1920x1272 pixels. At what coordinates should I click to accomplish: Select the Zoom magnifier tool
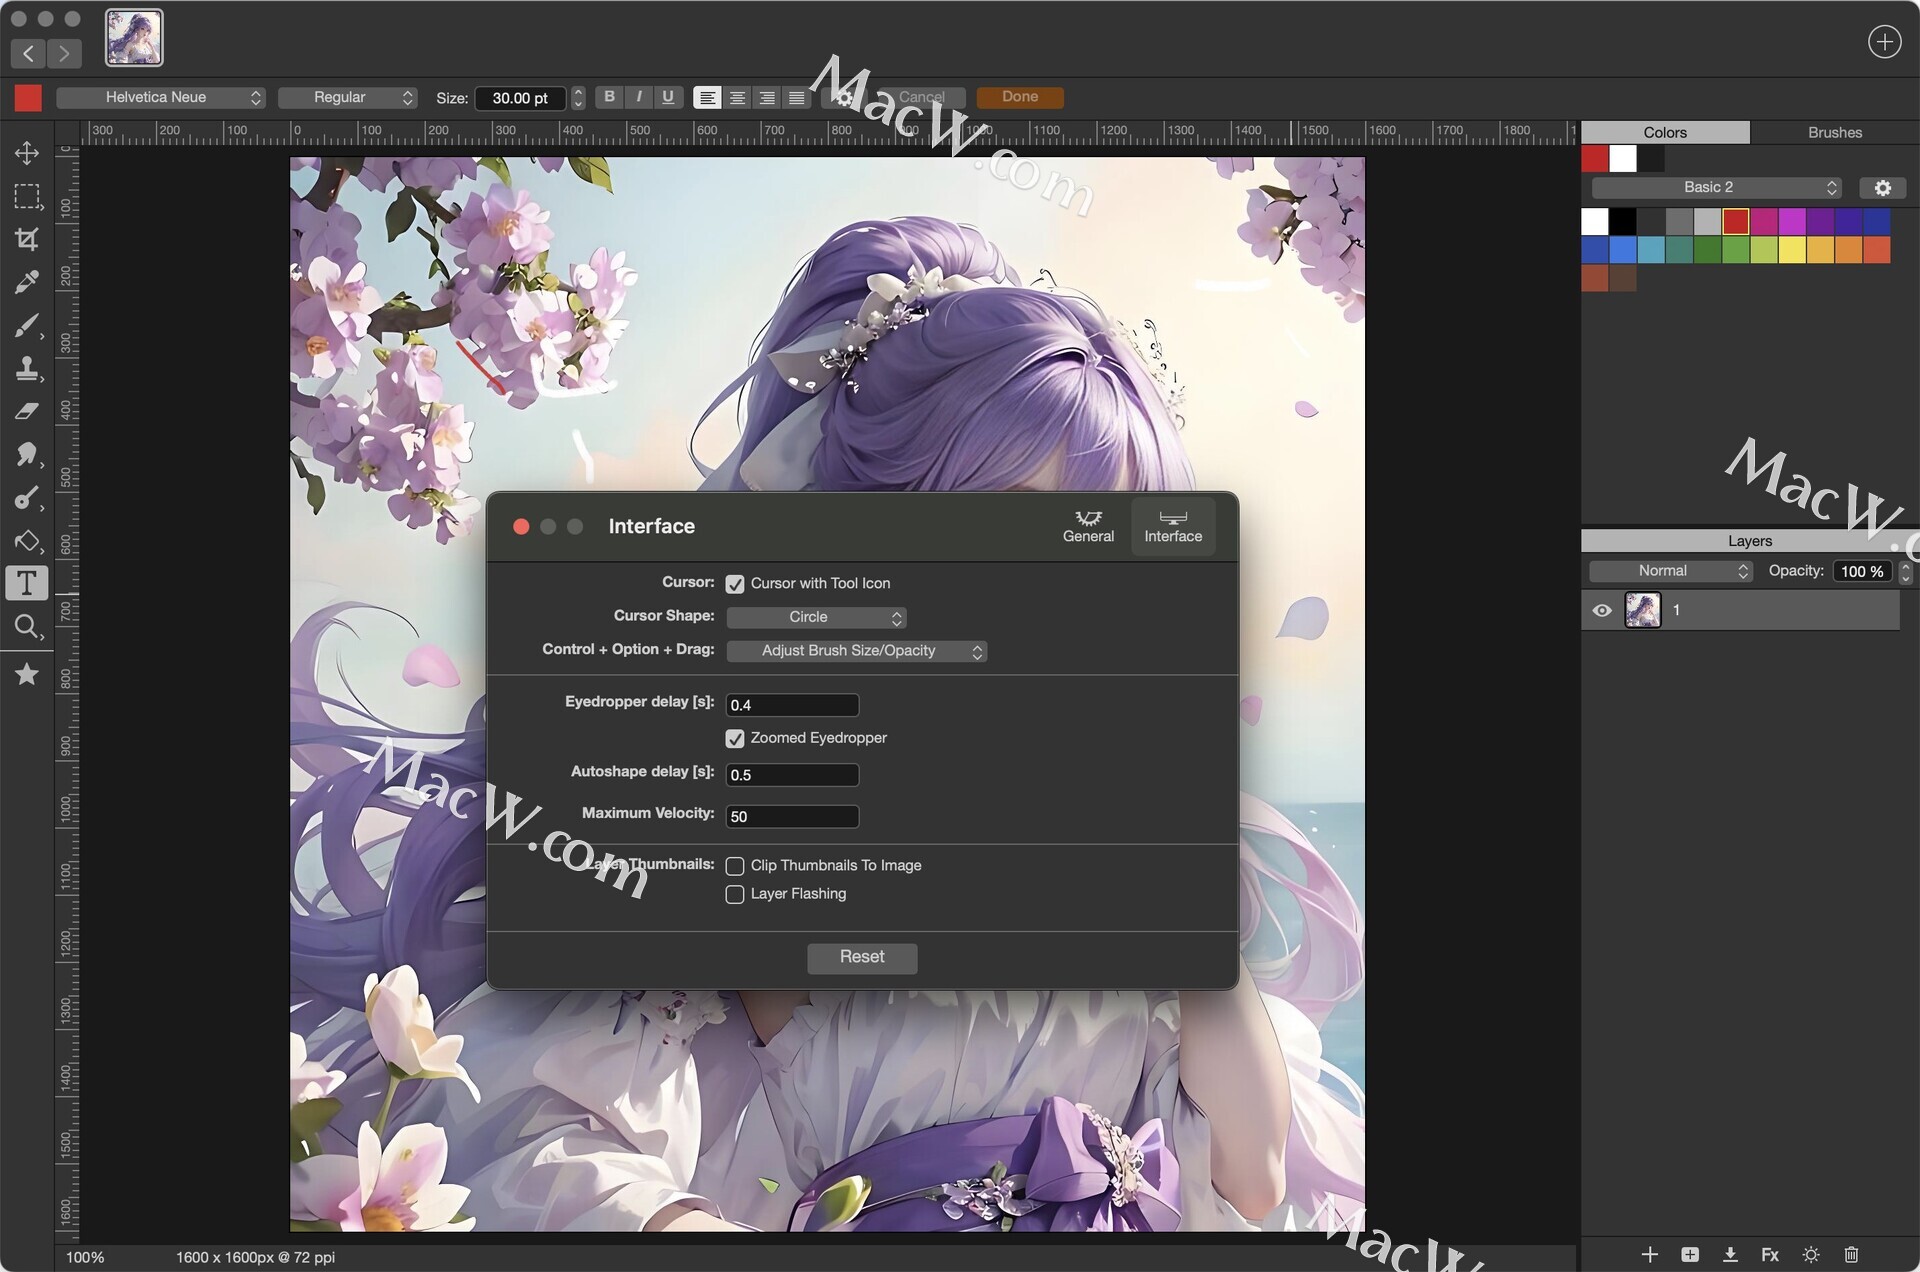click(x=27, y=627)
